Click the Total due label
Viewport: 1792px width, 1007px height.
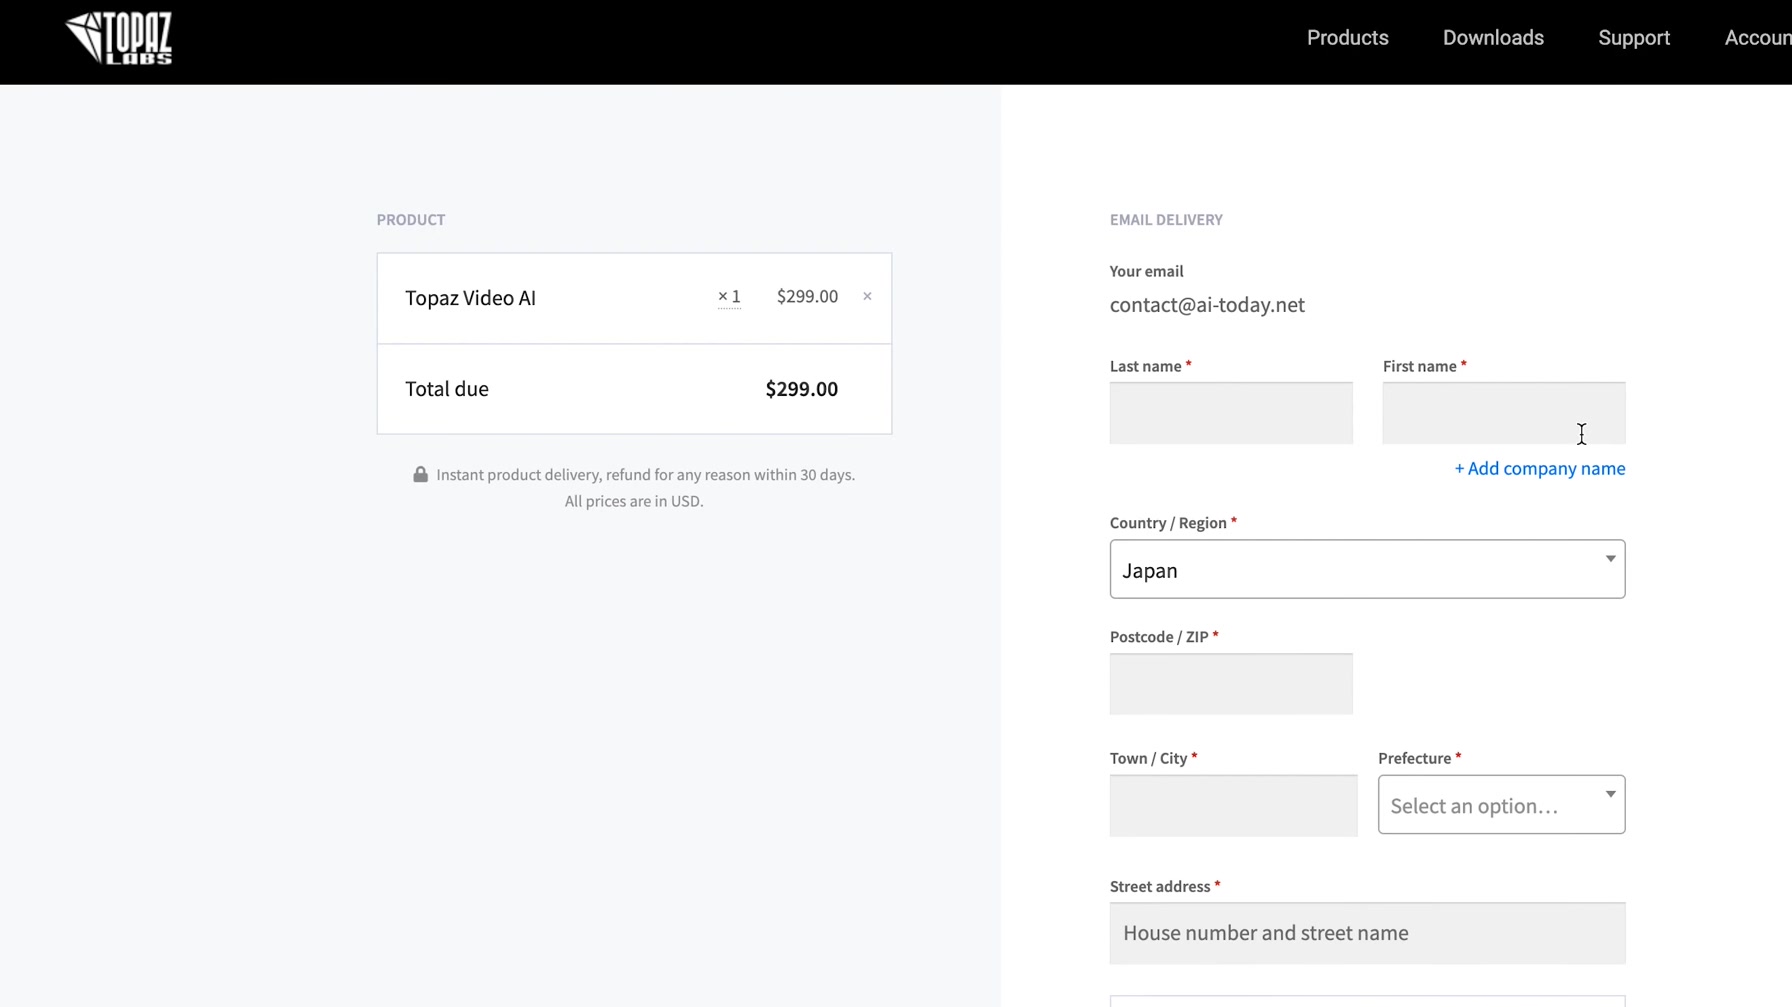pyautogui.click(x=447, y=389)
